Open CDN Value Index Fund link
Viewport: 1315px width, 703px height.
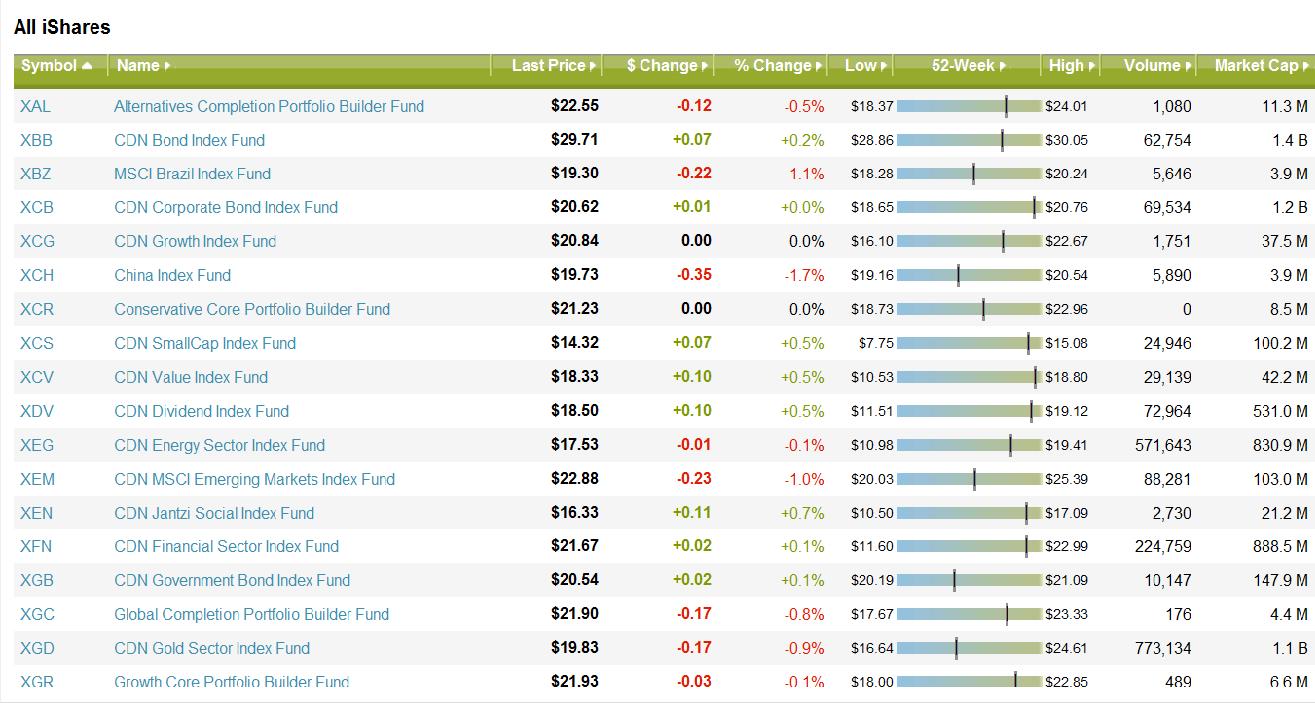point(191,377)
